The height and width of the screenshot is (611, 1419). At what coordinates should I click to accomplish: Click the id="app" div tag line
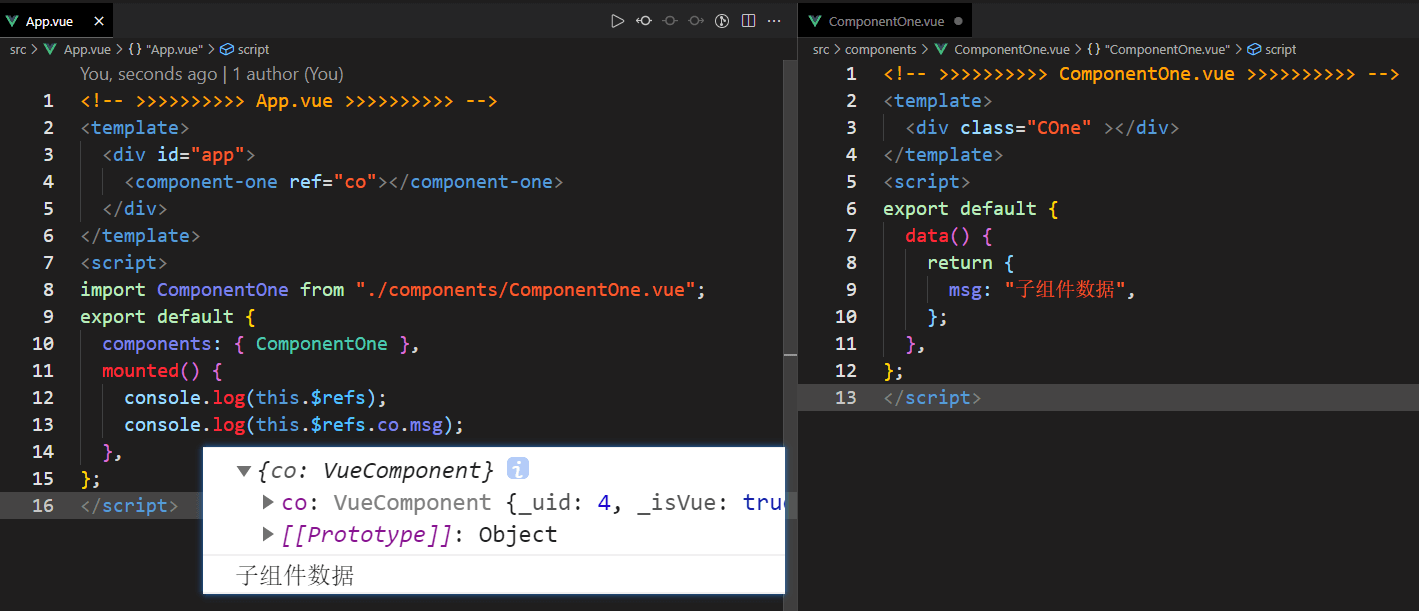point(179,154)
